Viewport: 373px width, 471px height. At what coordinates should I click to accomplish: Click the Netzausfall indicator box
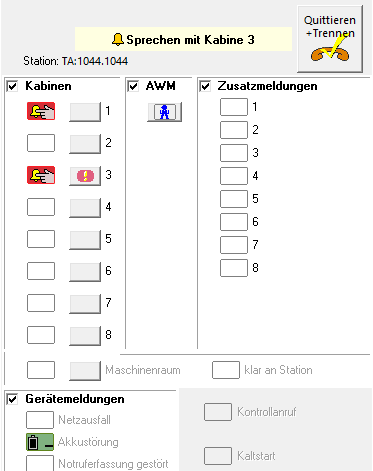pos(40,420)
